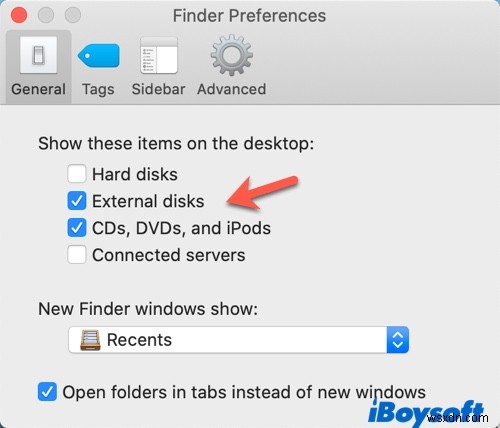Viewport: 500px width, 428px height.
Task: Click the Recents drawer icon in popup
Action: (x=90, y=340)
